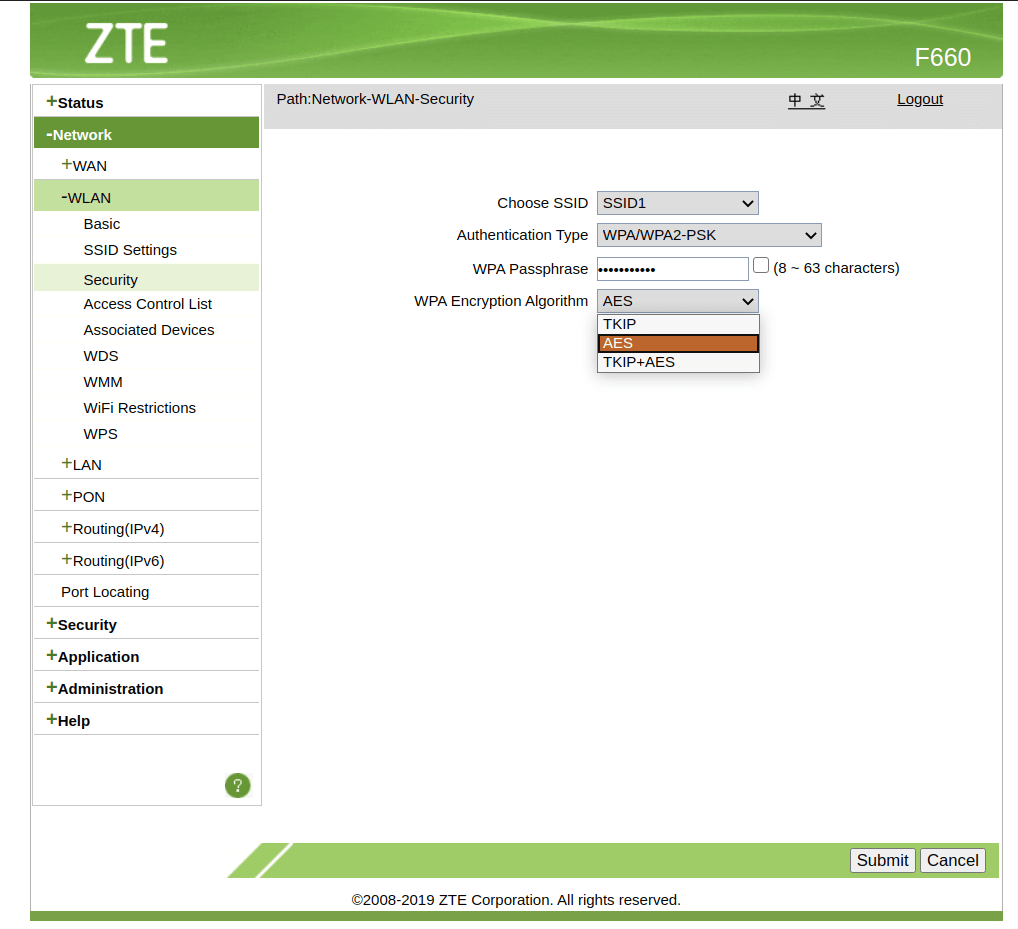The height and width of the screenshot is (929, 1018).
Task: Focus the WPA Passphrase field
Action: [673, 269]
